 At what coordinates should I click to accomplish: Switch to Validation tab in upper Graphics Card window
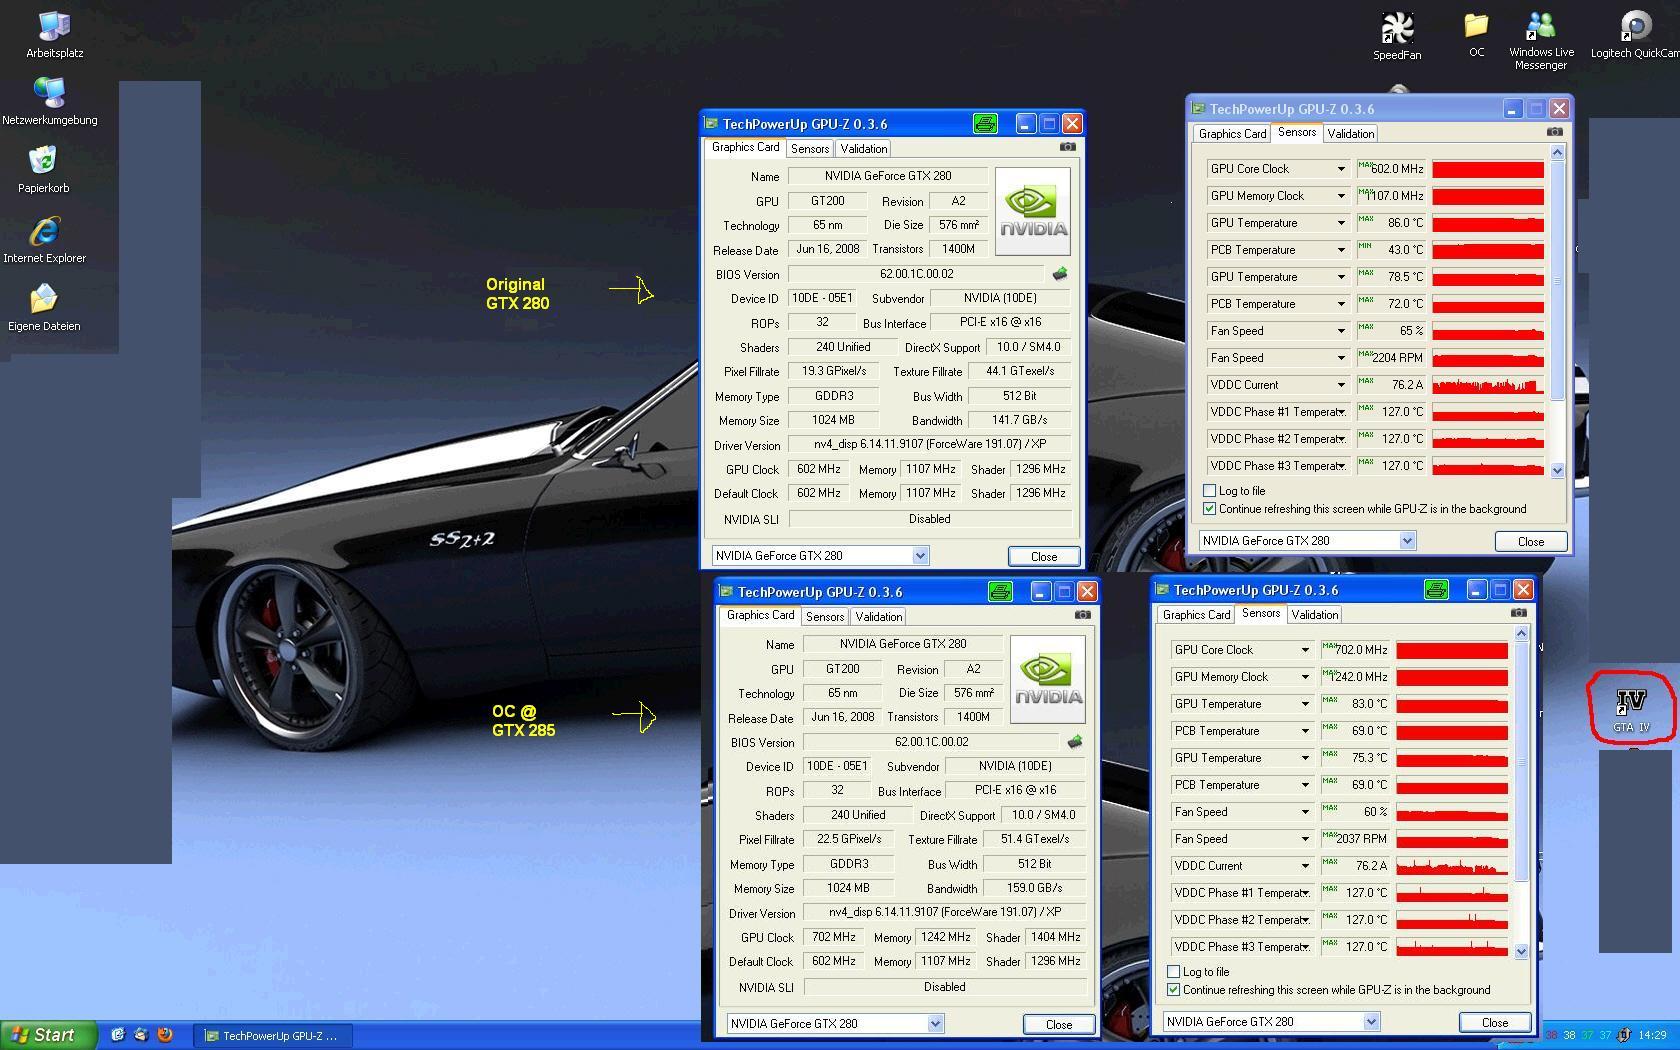point(864,149)
